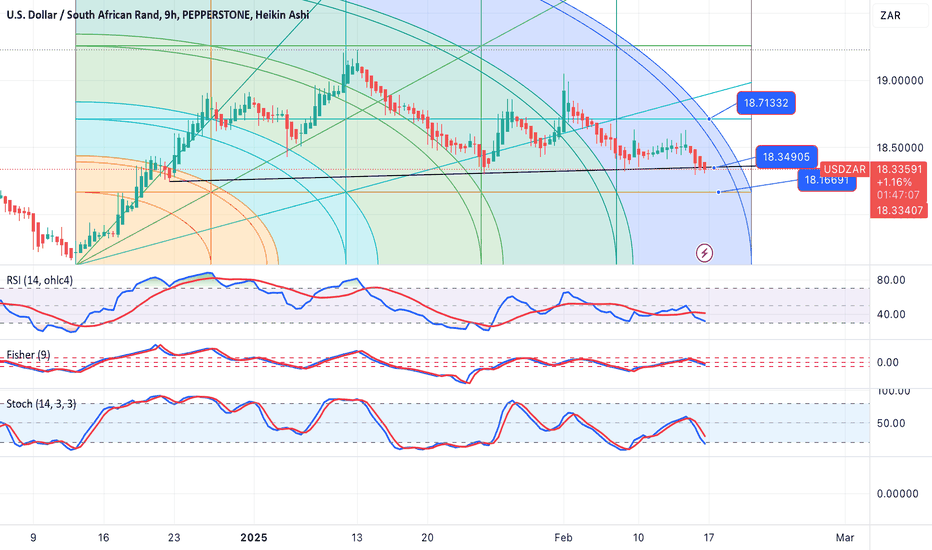The width and height of the screenshot is (932, 550).
Task: Click the 10 date on time axis
Action: [x=638, y=538]
